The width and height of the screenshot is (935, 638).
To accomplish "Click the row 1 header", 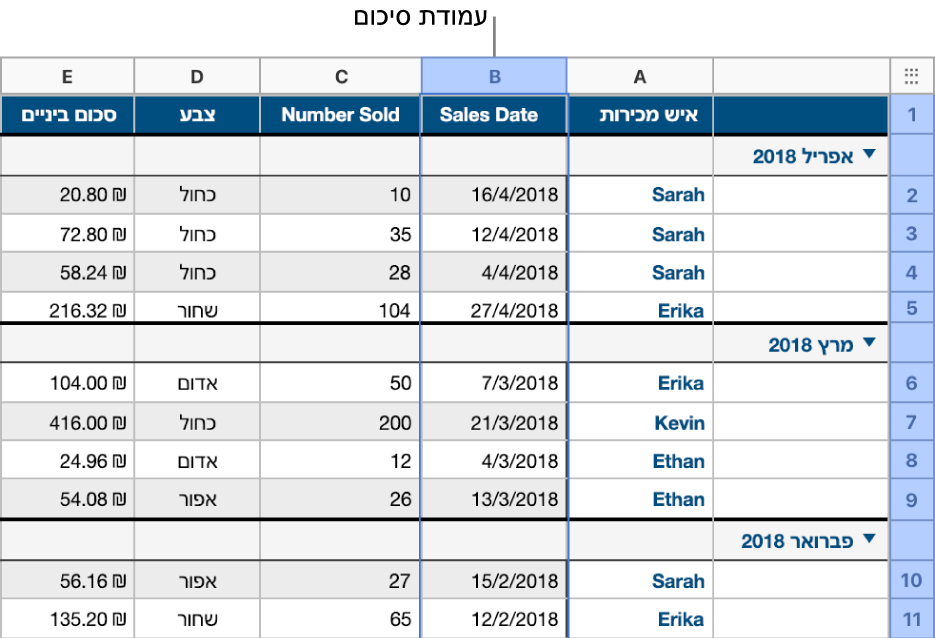I will (x=911, y=115).
